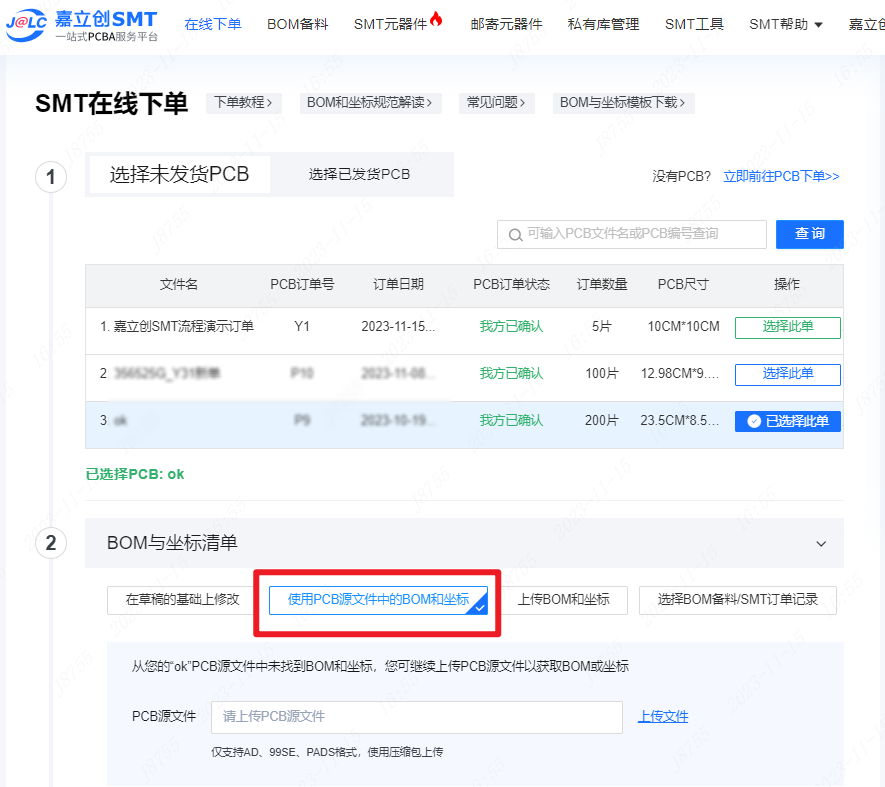The image size is (885, 787).
Task: Click step 1 circle number marker
Action: [x=51, y=178]
